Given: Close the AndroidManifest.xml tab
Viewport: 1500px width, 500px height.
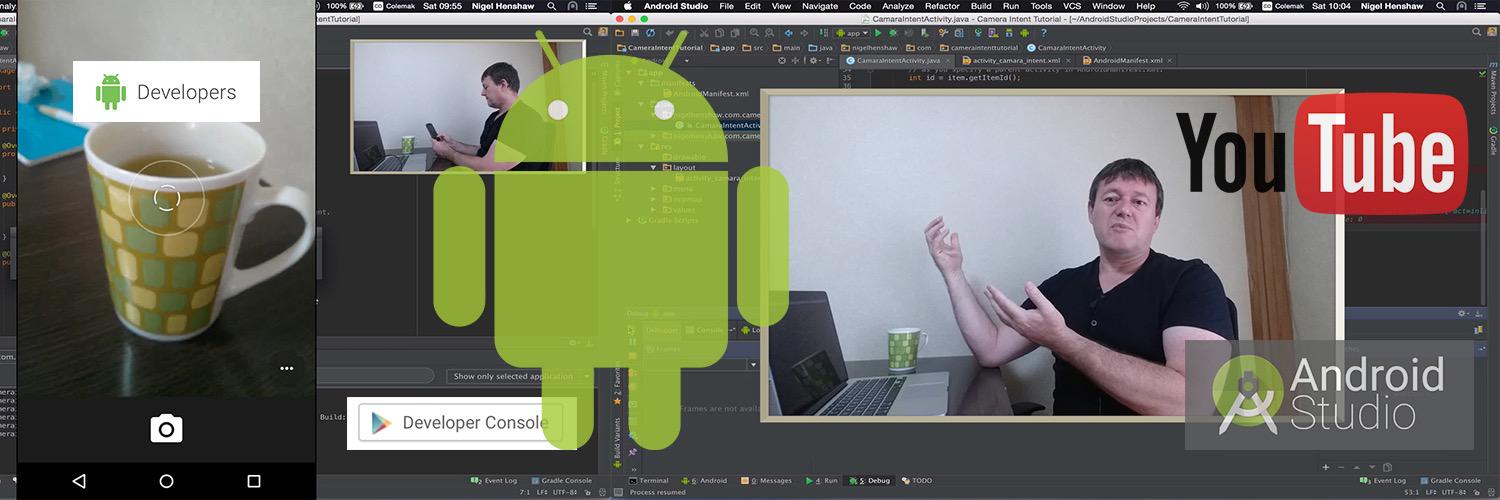Looking at the screenshot, I should (1170, 60).
